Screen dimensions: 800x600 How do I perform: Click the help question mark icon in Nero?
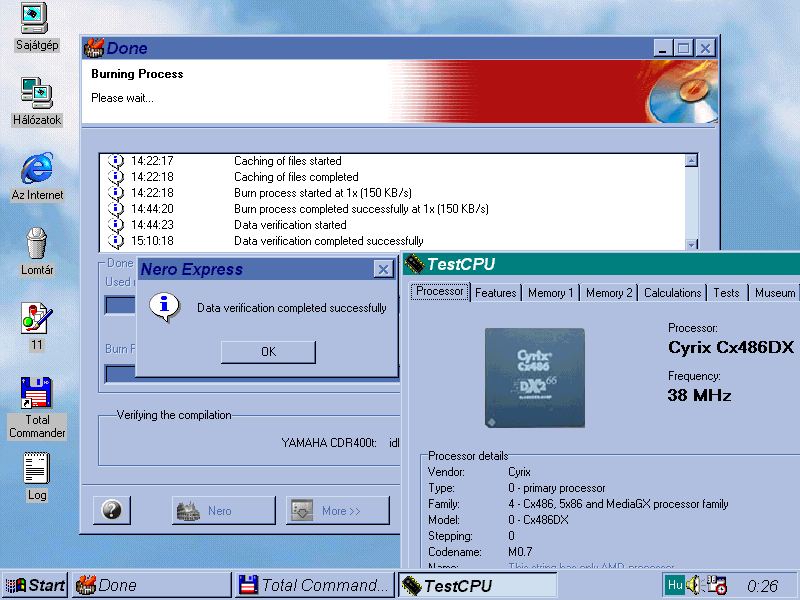point(112,510)
